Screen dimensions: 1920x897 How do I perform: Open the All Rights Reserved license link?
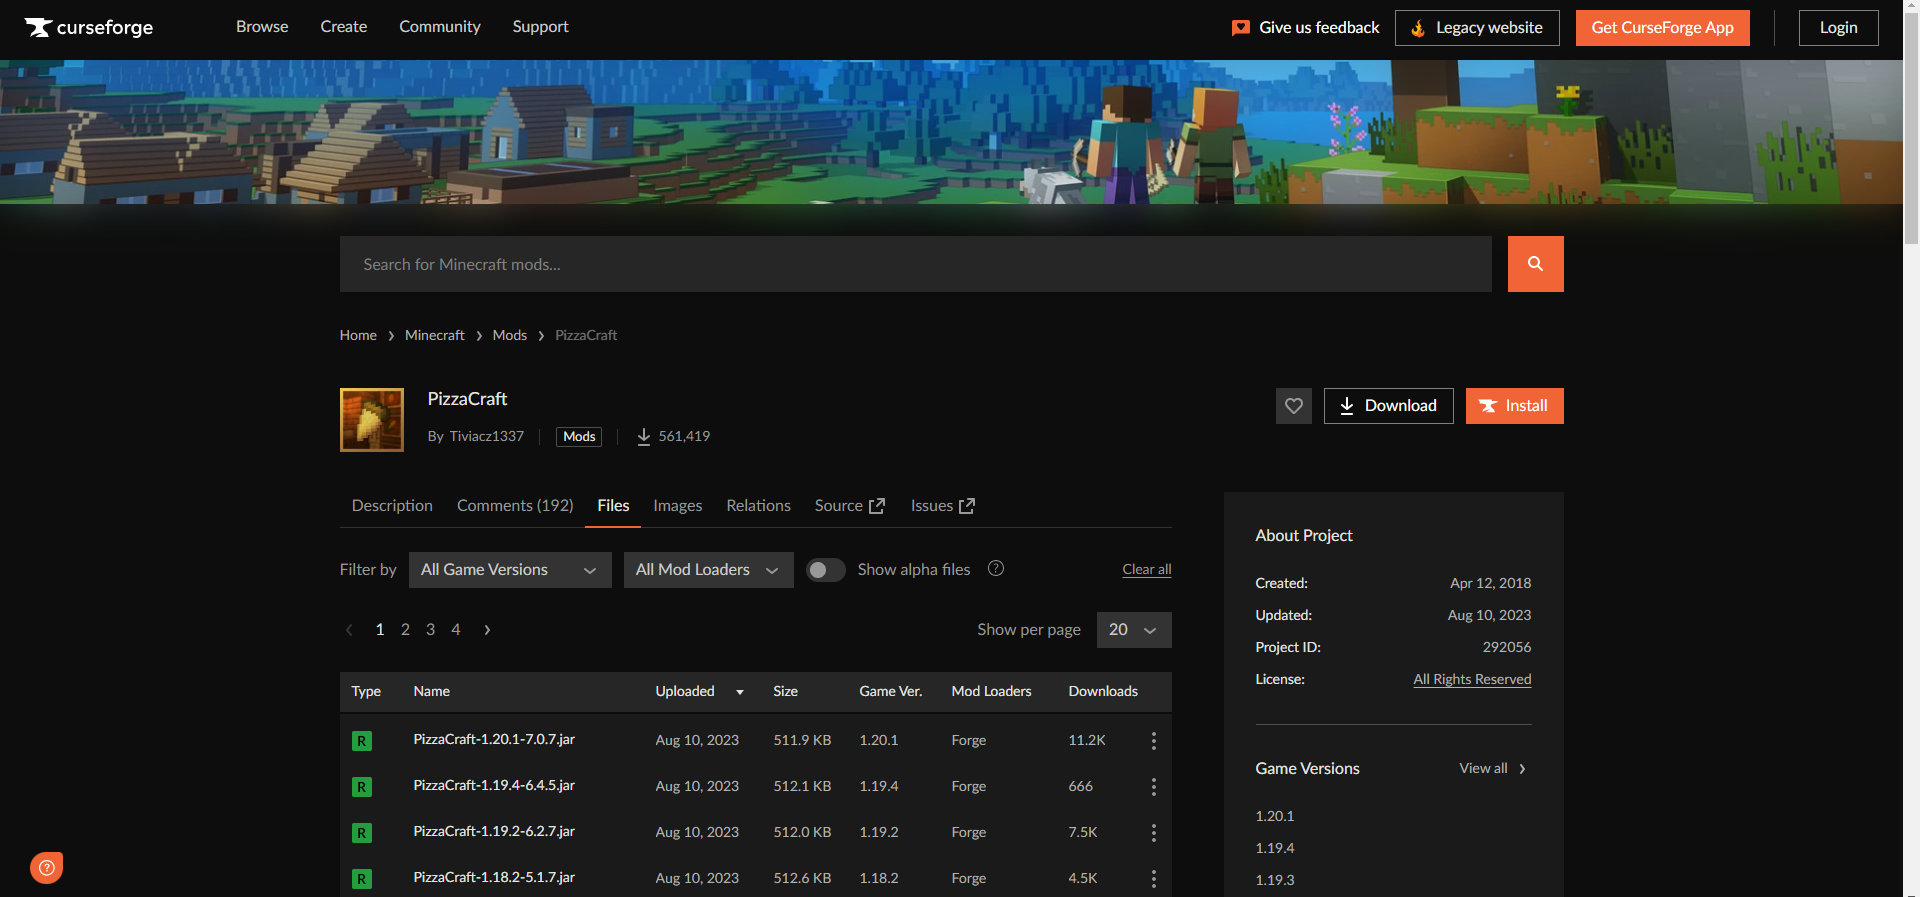coord(1471,679)
